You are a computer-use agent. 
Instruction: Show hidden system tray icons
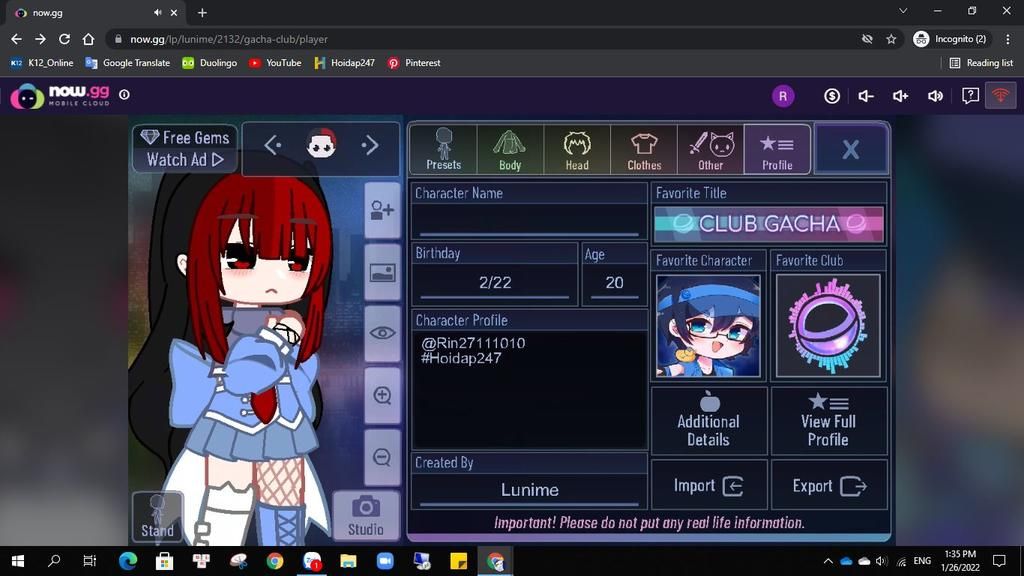pos(828,561)
